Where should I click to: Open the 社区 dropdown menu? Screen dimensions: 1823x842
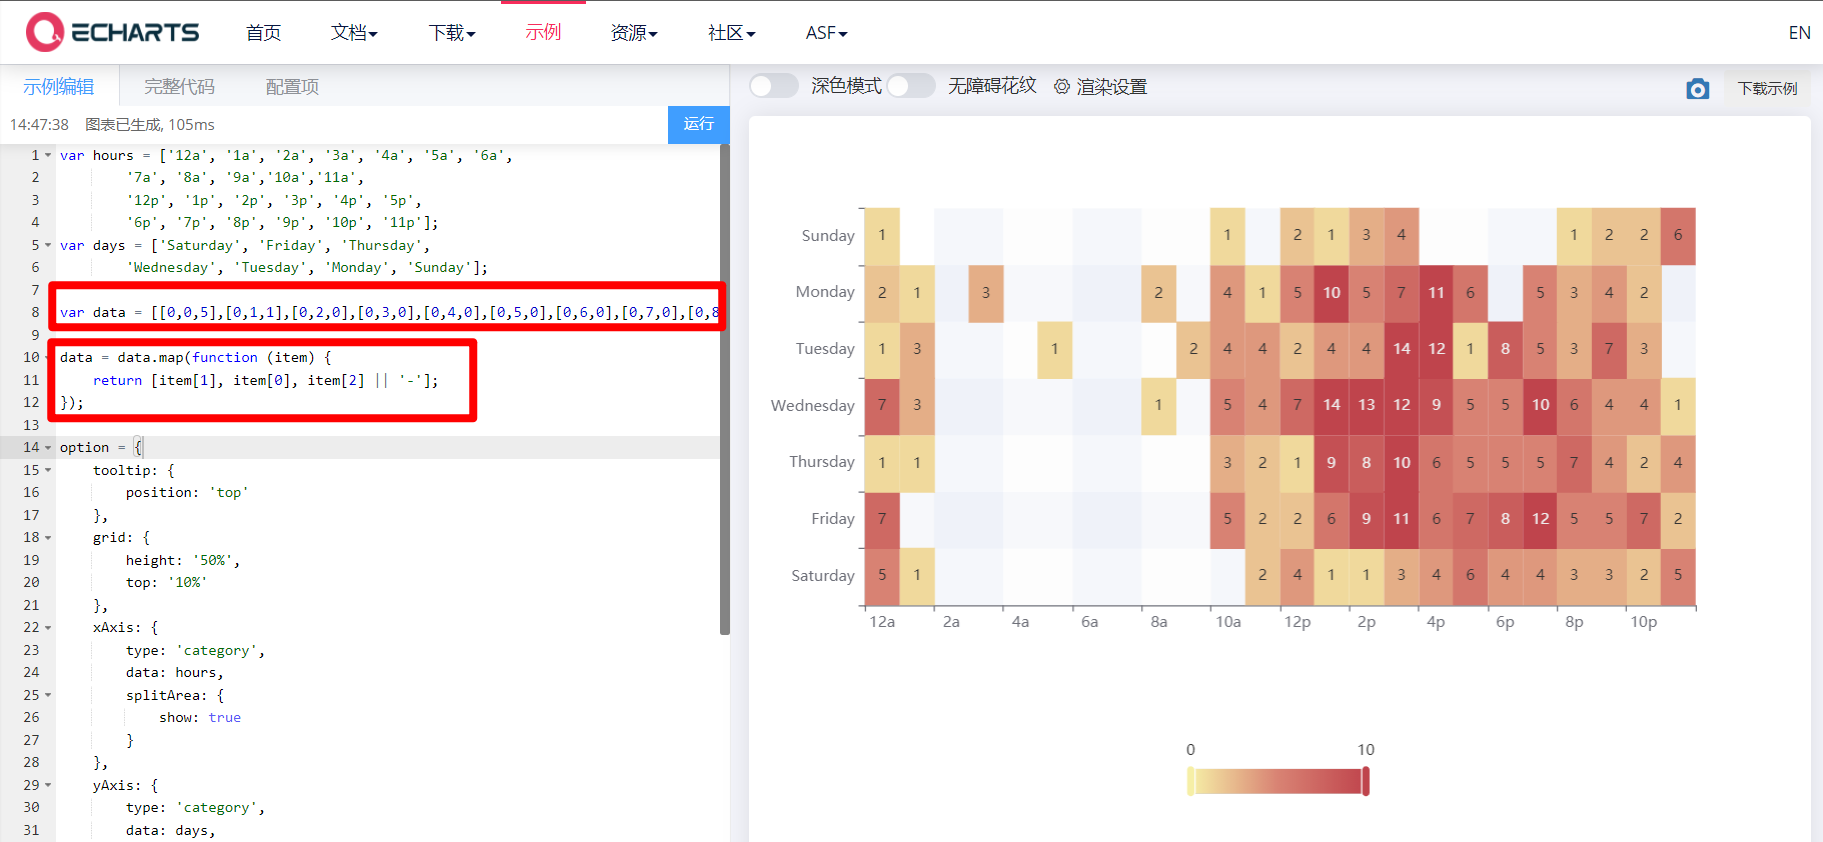coord(731,33)
